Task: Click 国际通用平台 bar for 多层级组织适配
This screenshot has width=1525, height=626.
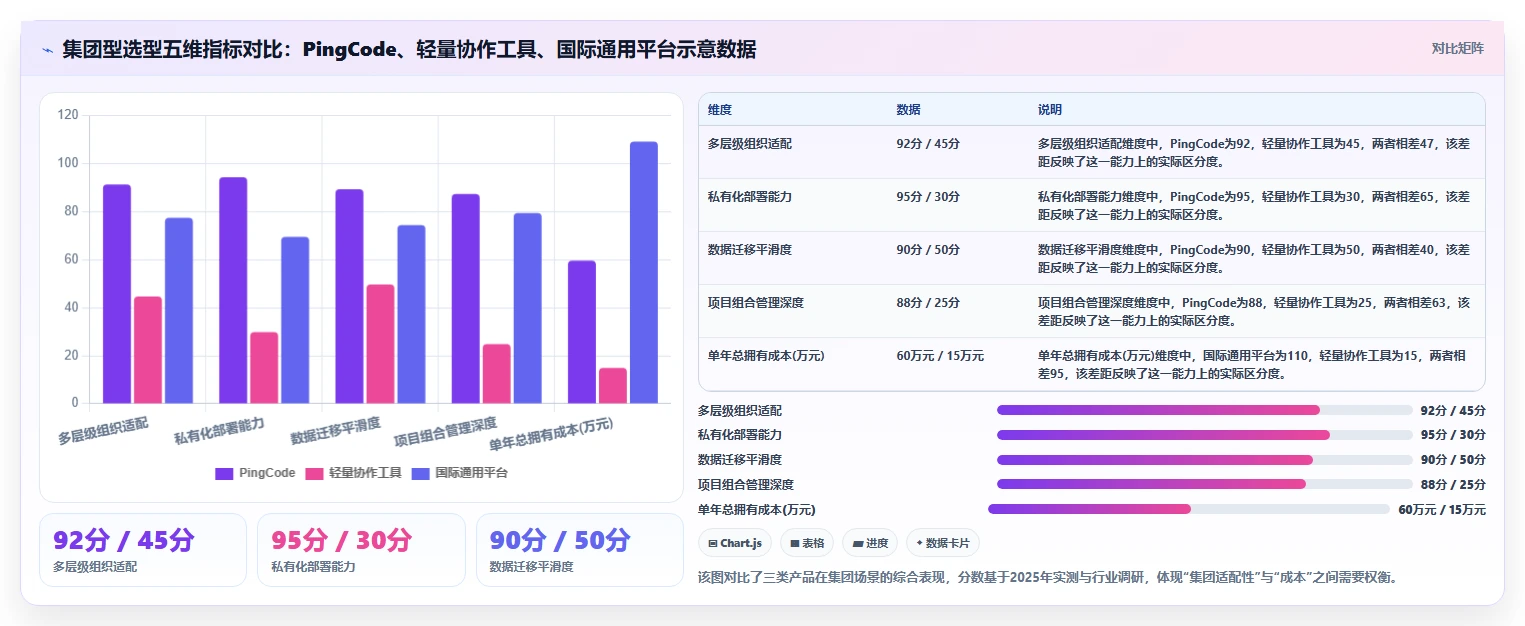Action: [x=179, y=311]
